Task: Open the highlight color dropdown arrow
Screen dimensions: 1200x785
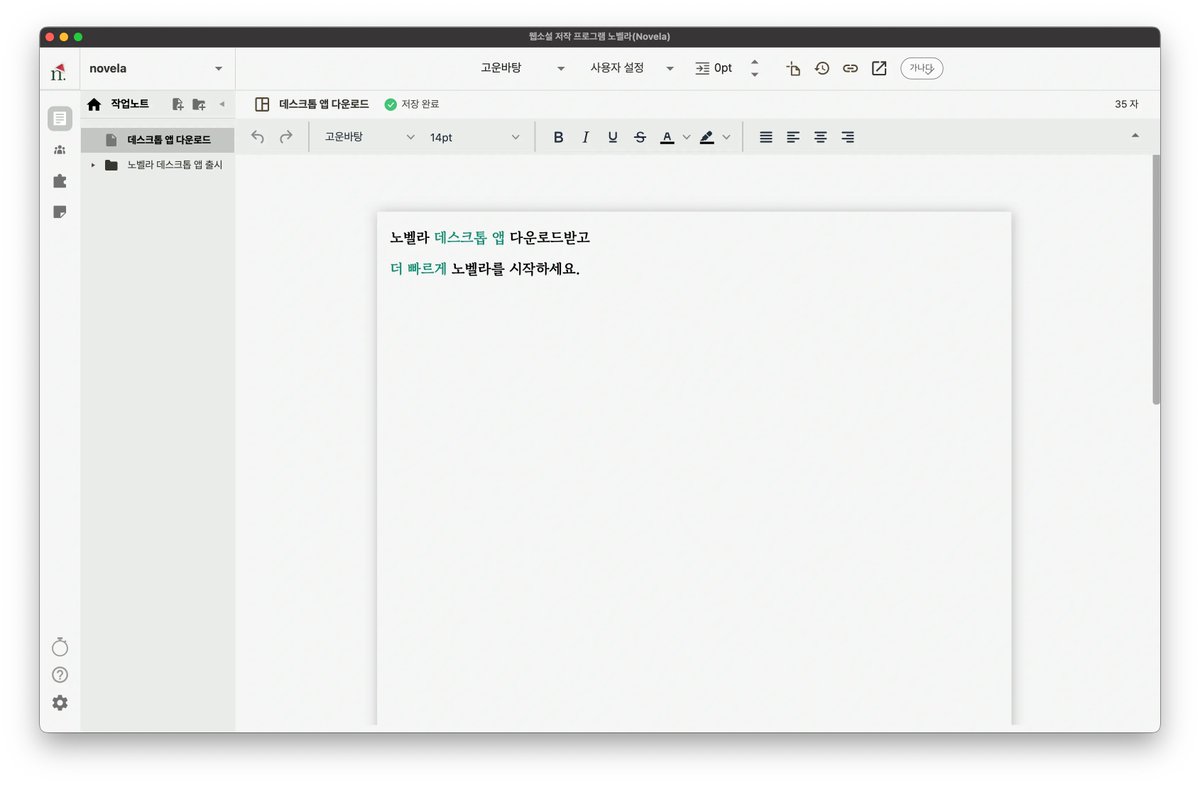Action: click(x=727, y=137)
